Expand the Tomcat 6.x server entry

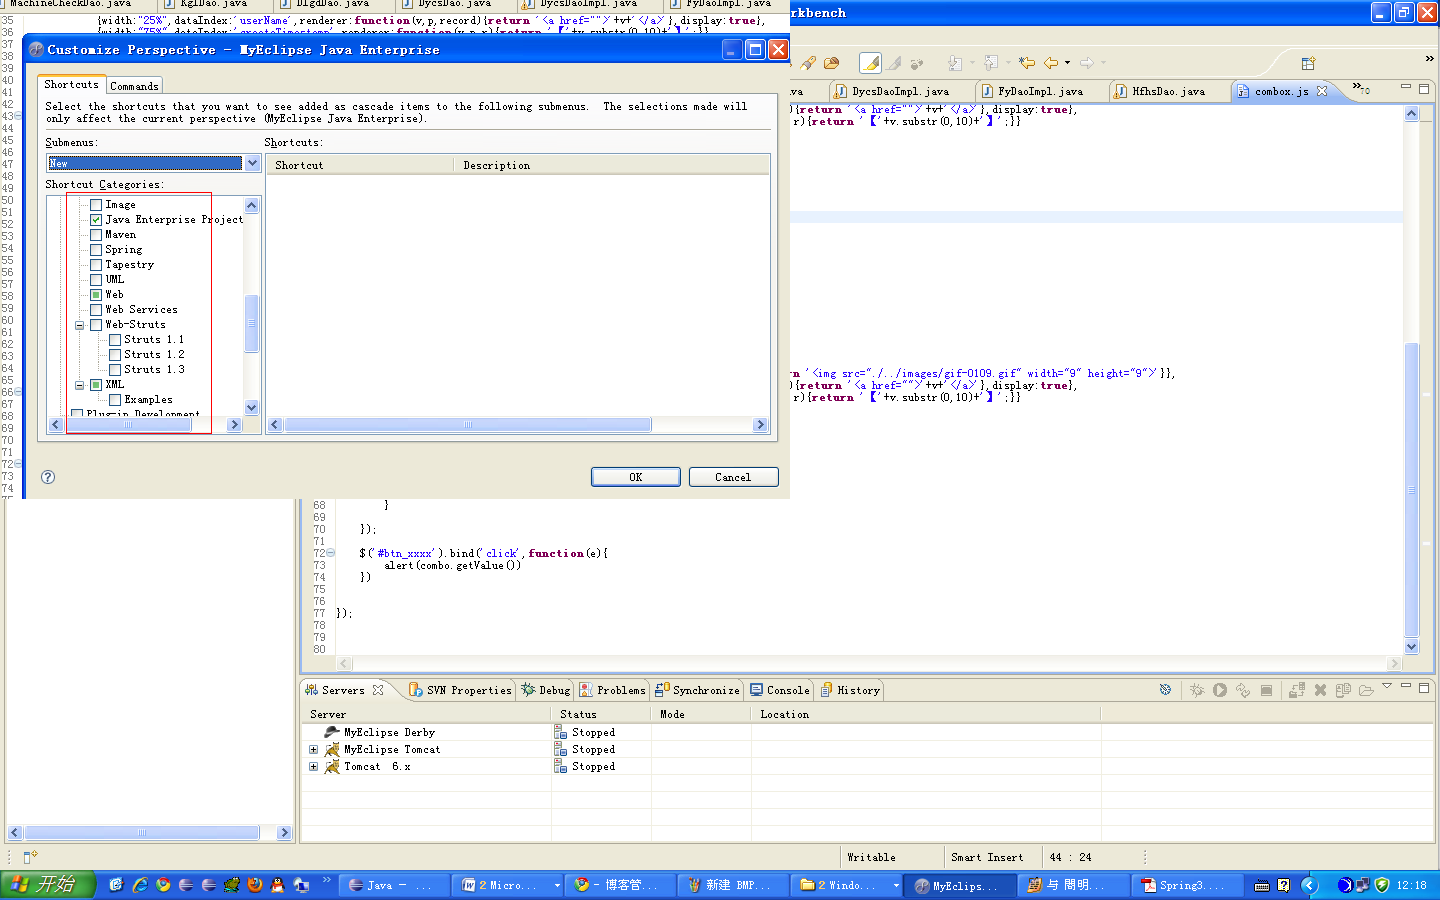pyautogui.click(x=313, y=767)
